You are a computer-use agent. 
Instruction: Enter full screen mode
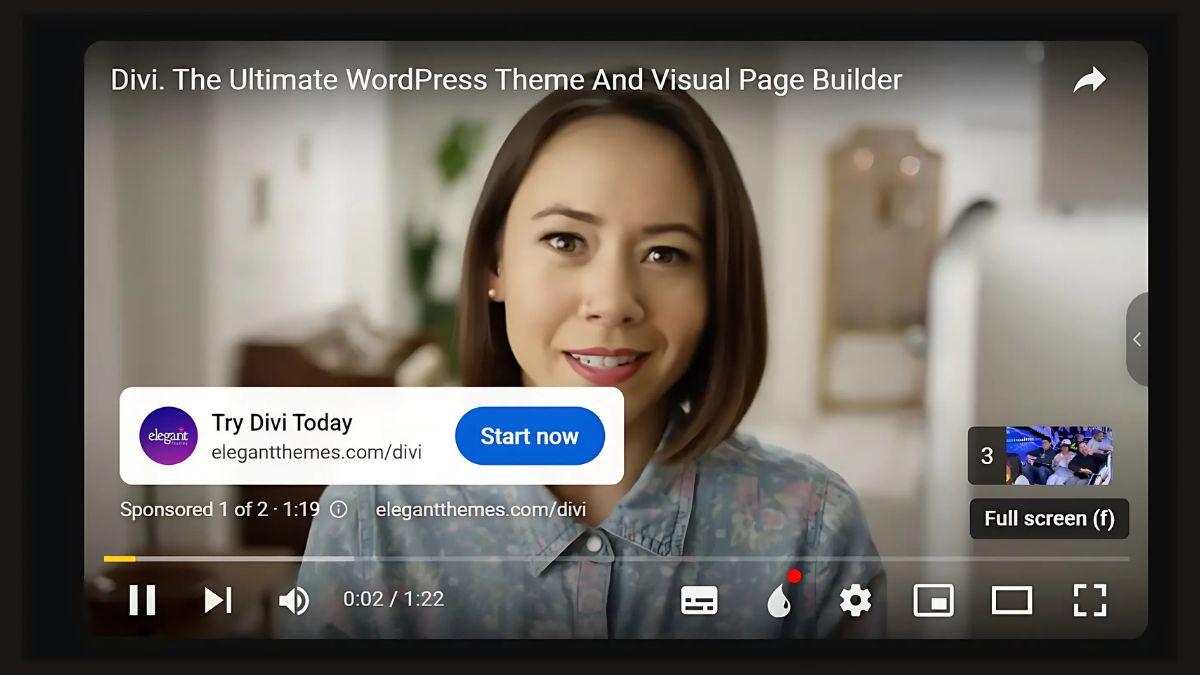click(x=1090, y=600)
